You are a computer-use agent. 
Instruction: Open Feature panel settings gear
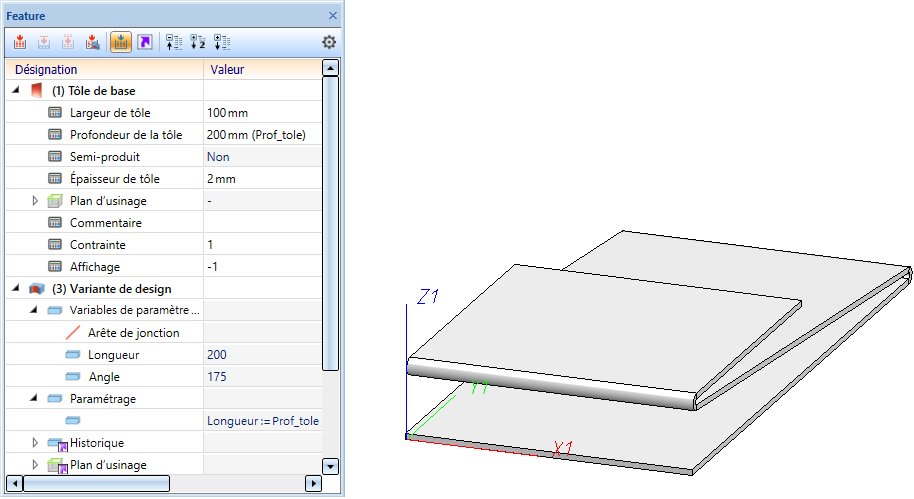click(329, 42)
